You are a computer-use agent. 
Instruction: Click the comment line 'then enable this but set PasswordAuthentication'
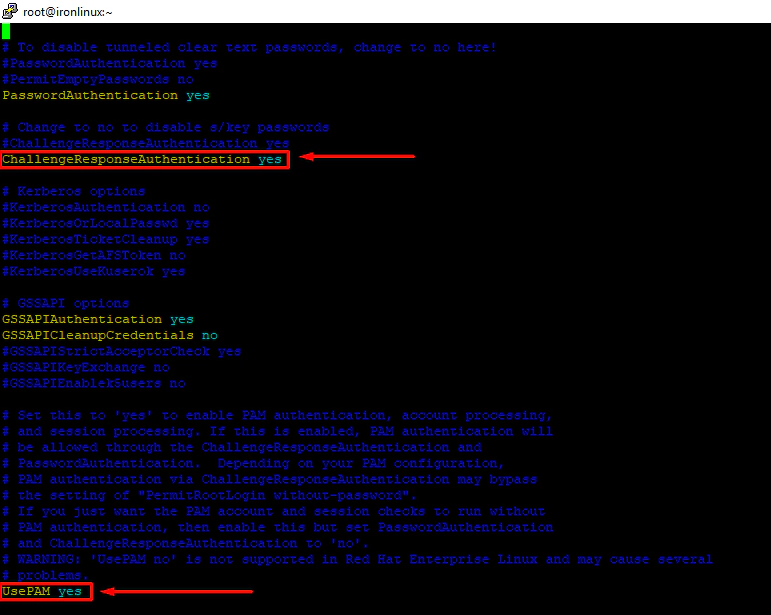pyautogui.click(x=277, y=527)
